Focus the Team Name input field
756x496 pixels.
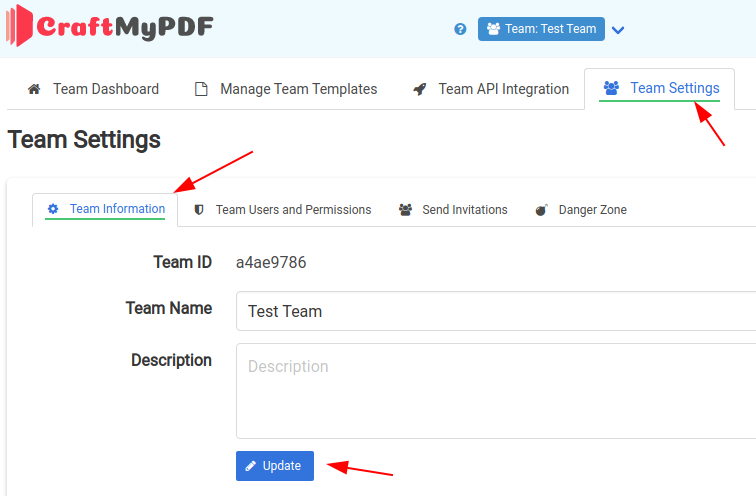(495, 311)
